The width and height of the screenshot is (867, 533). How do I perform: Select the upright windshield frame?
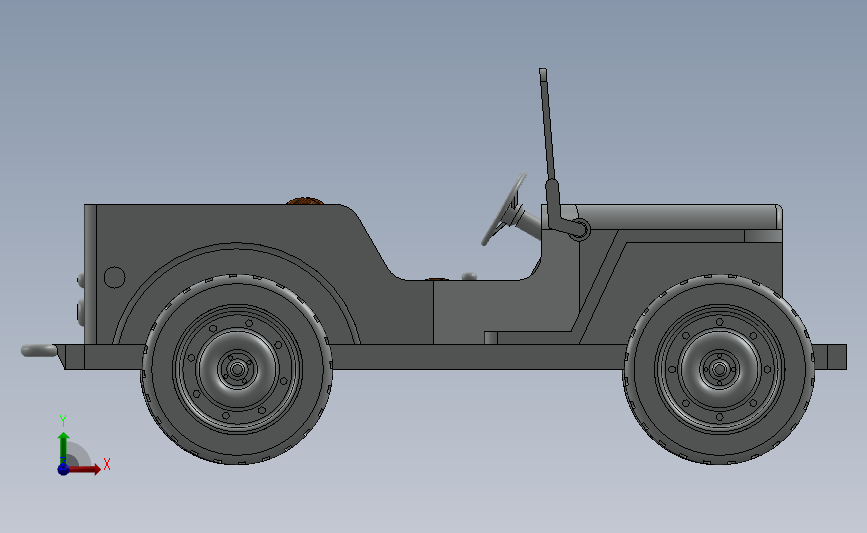coord(547,126)
